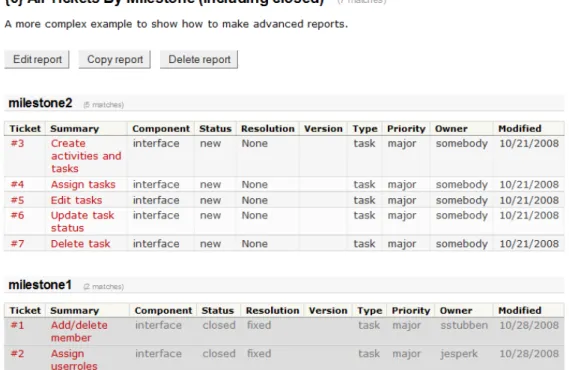
Task: Click the milestone2 group heading
Action: [x=40, y=103]
